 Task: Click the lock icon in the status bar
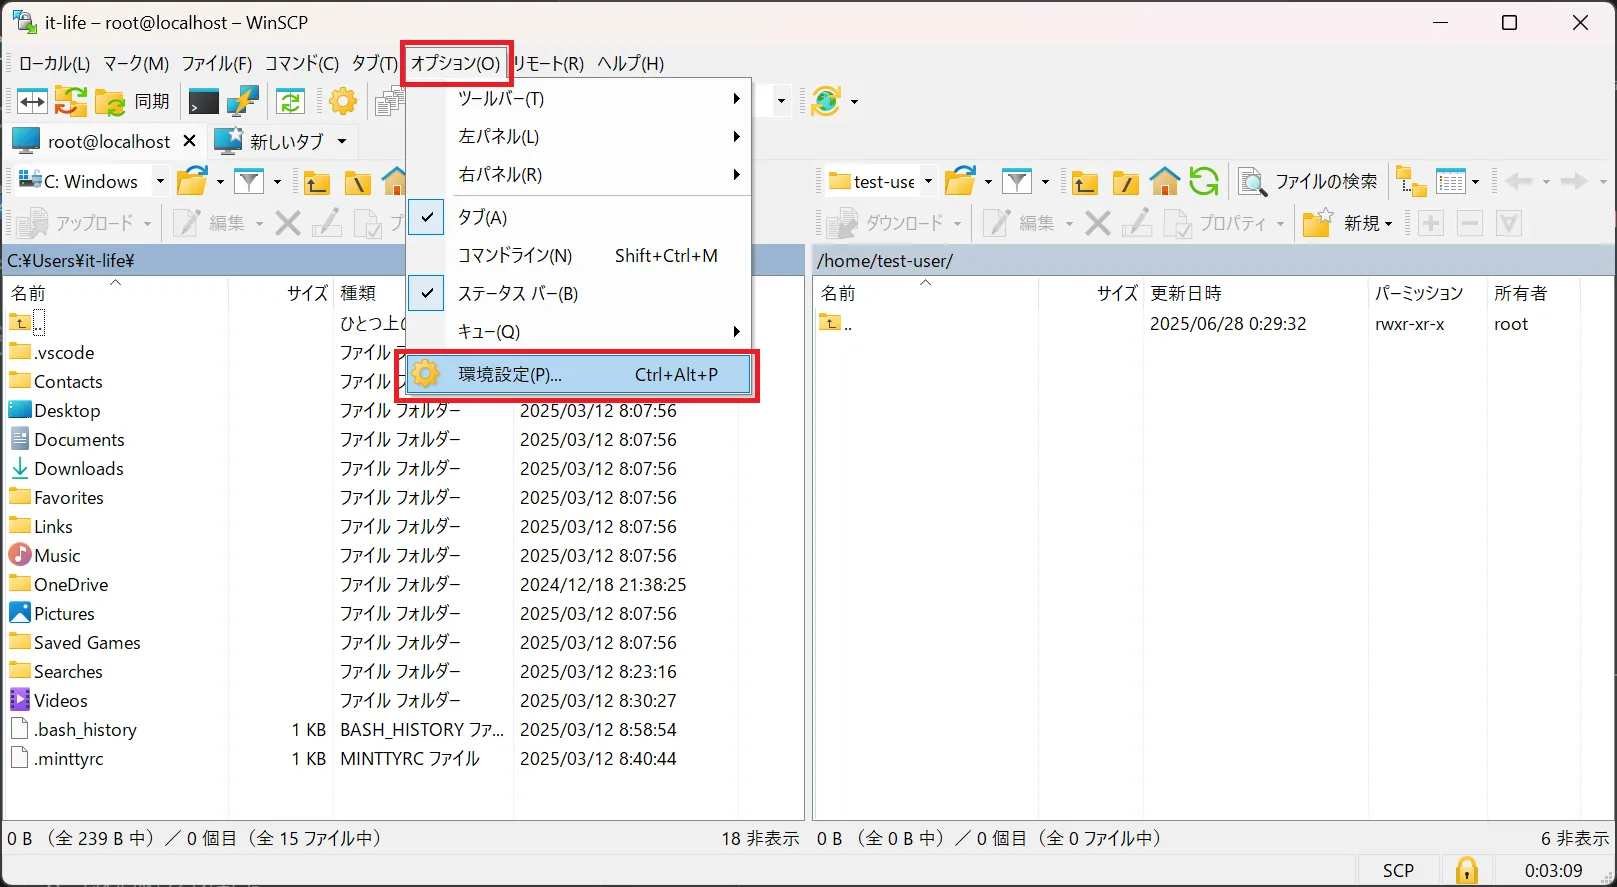pos(1467,870)
